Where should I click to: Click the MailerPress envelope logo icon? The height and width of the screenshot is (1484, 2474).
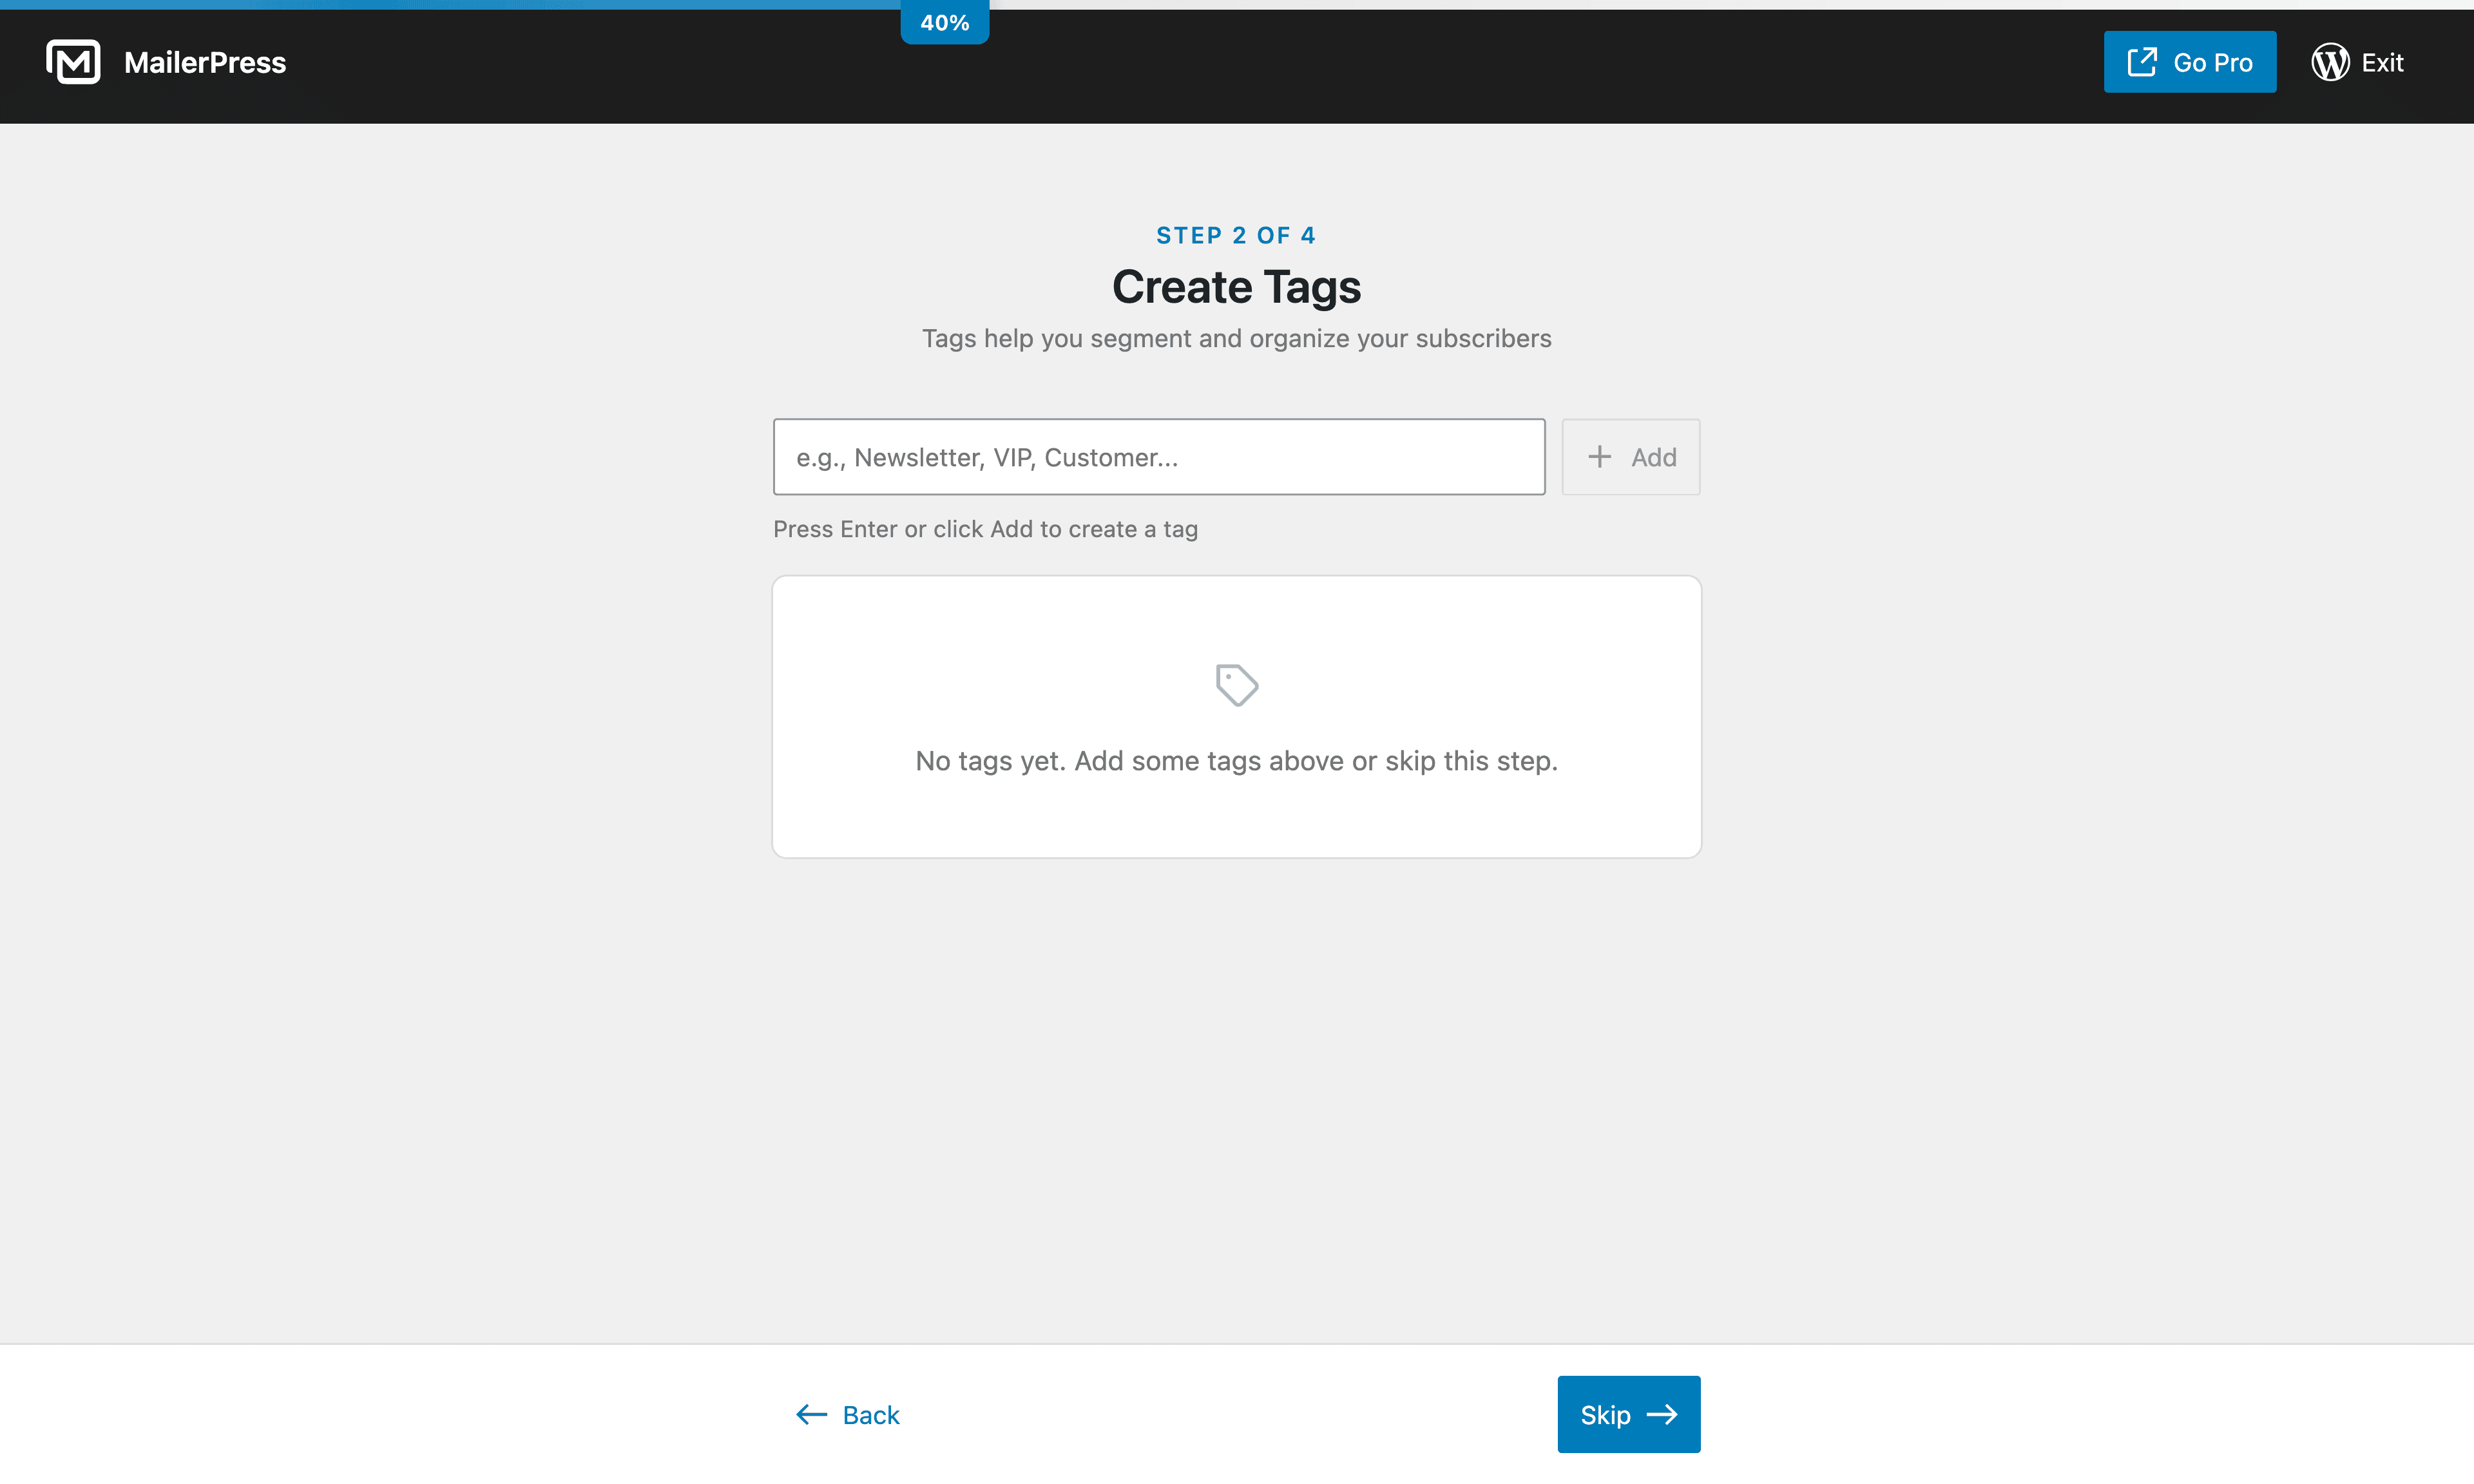point(73,62)
